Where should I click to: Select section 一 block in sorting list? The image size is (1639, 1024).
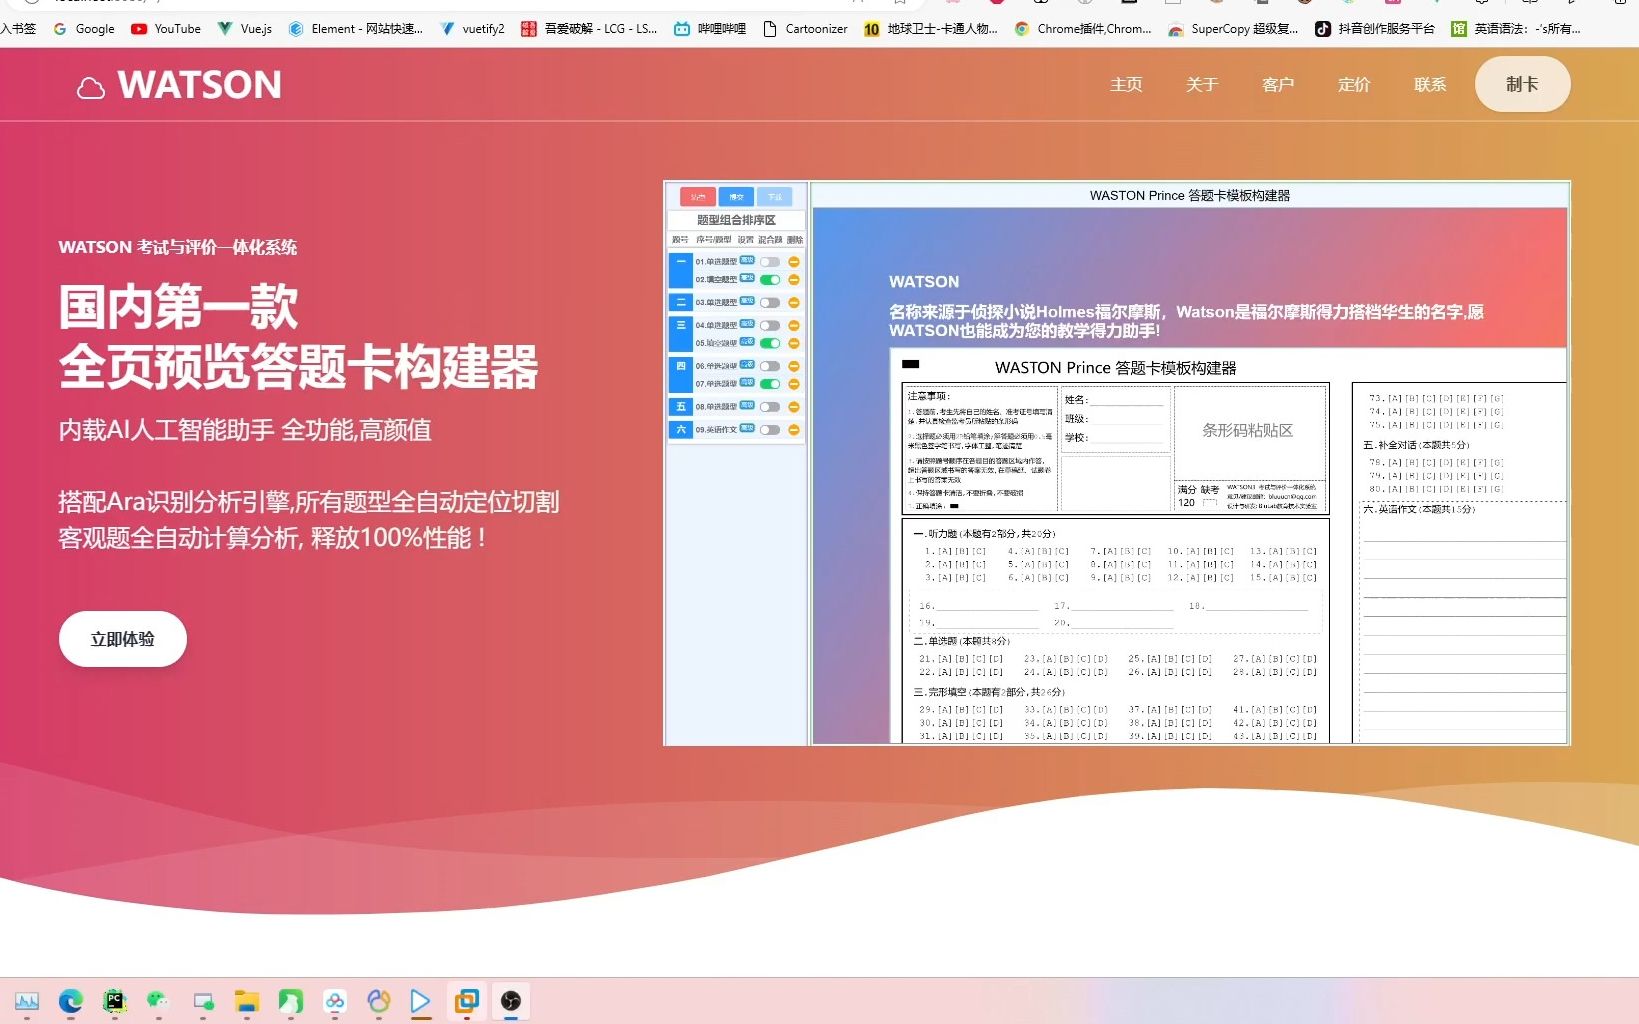point(681,271)
